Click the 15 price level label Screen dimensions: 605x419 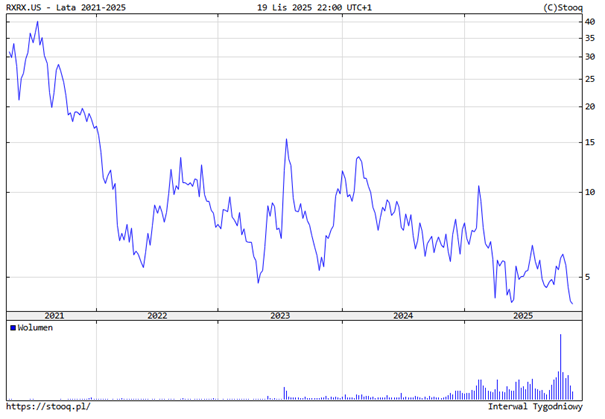point(589,142)
